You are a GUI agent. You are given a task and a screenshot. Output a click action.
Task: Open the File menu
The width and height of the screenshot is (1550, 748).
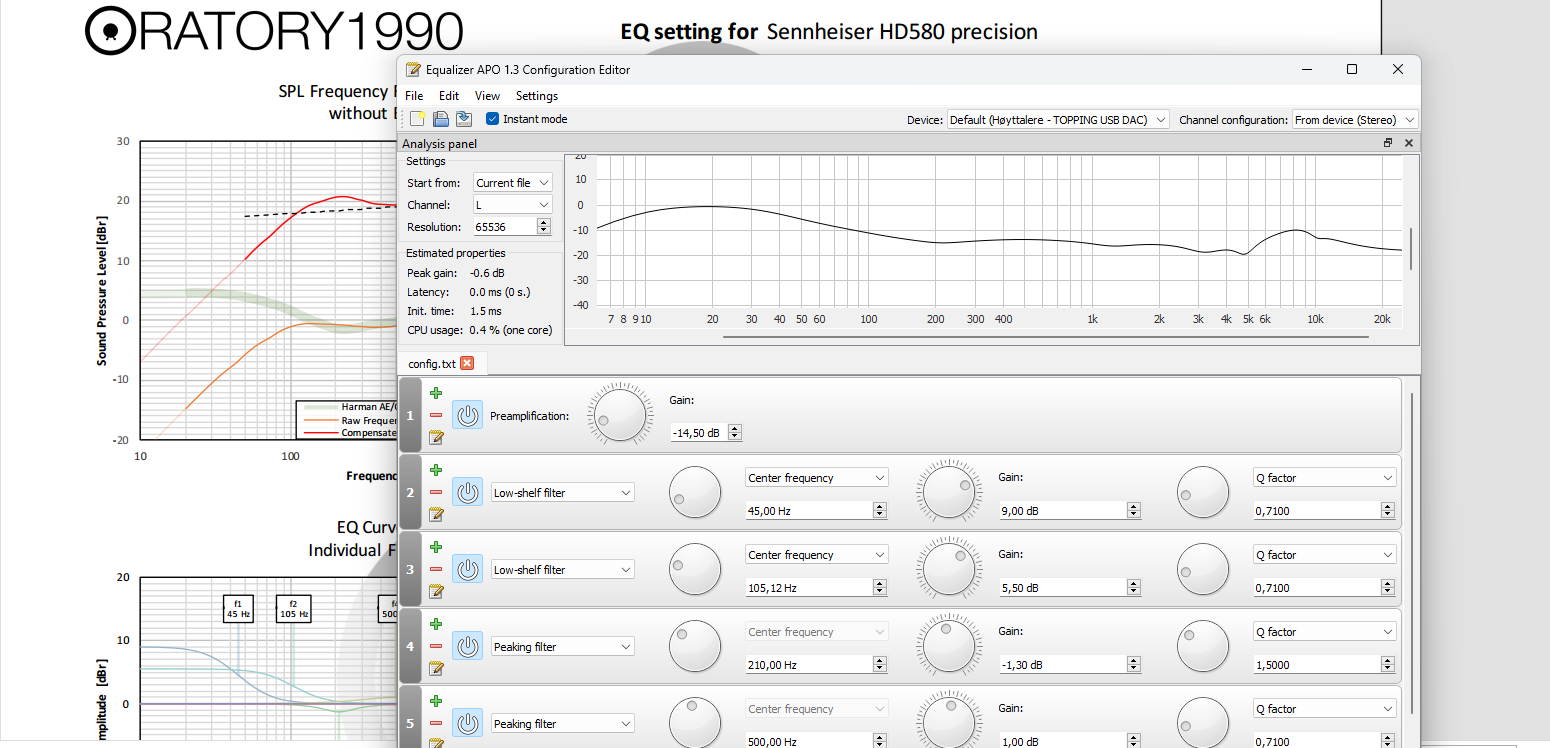414,96
